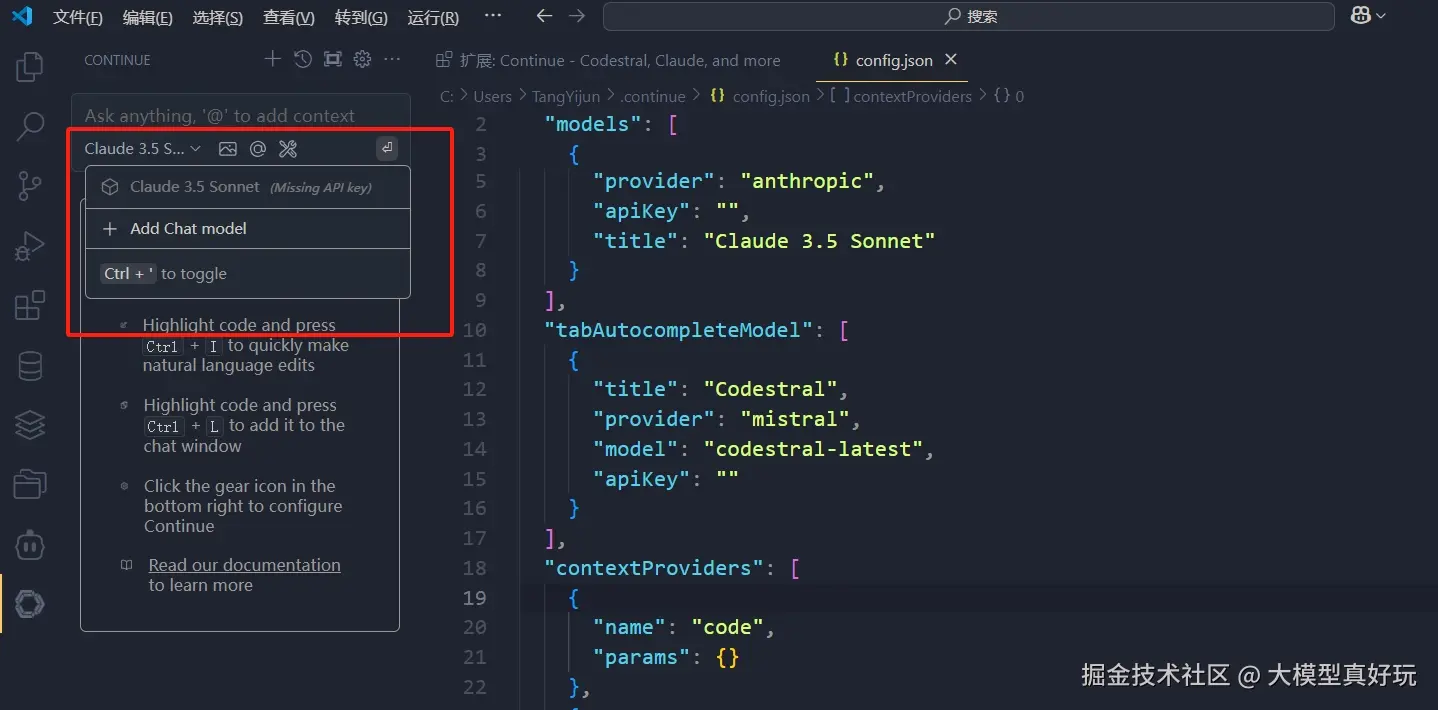The width and height of the screenshot is (1438, 710).
Task: Switch to the 扩展: Continue extension tab
Action: click(609, 61)
